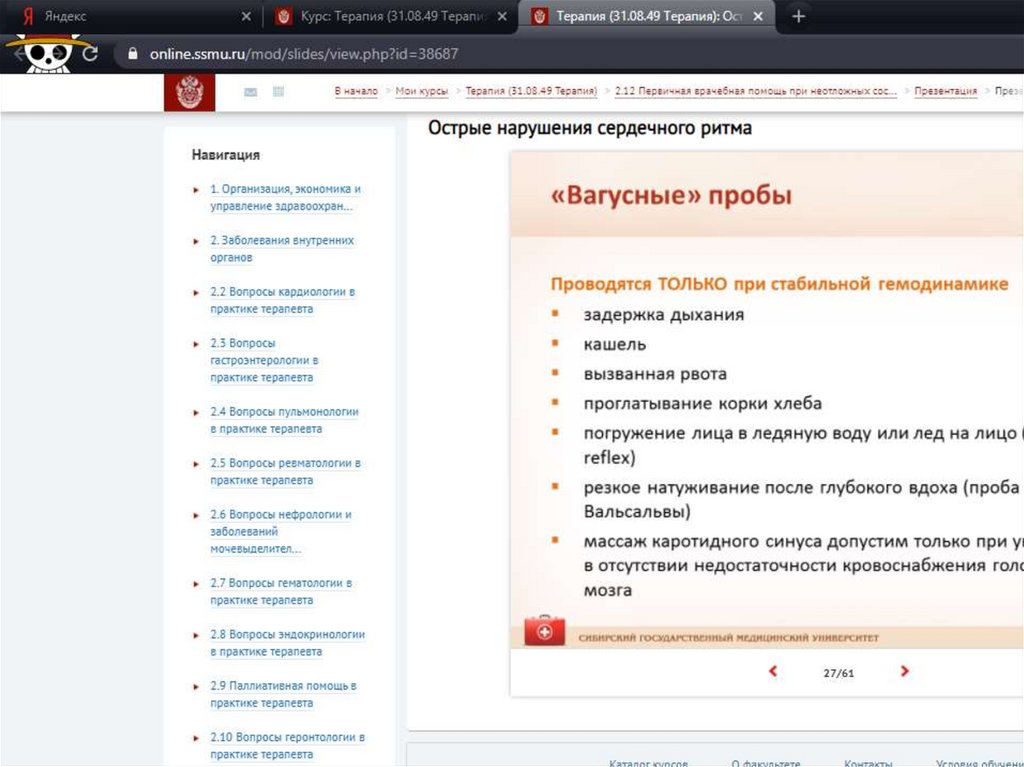
Task: Open the 2.12 Первичная врачебная помощь breadcrumb
Action: tap(756, 91)
